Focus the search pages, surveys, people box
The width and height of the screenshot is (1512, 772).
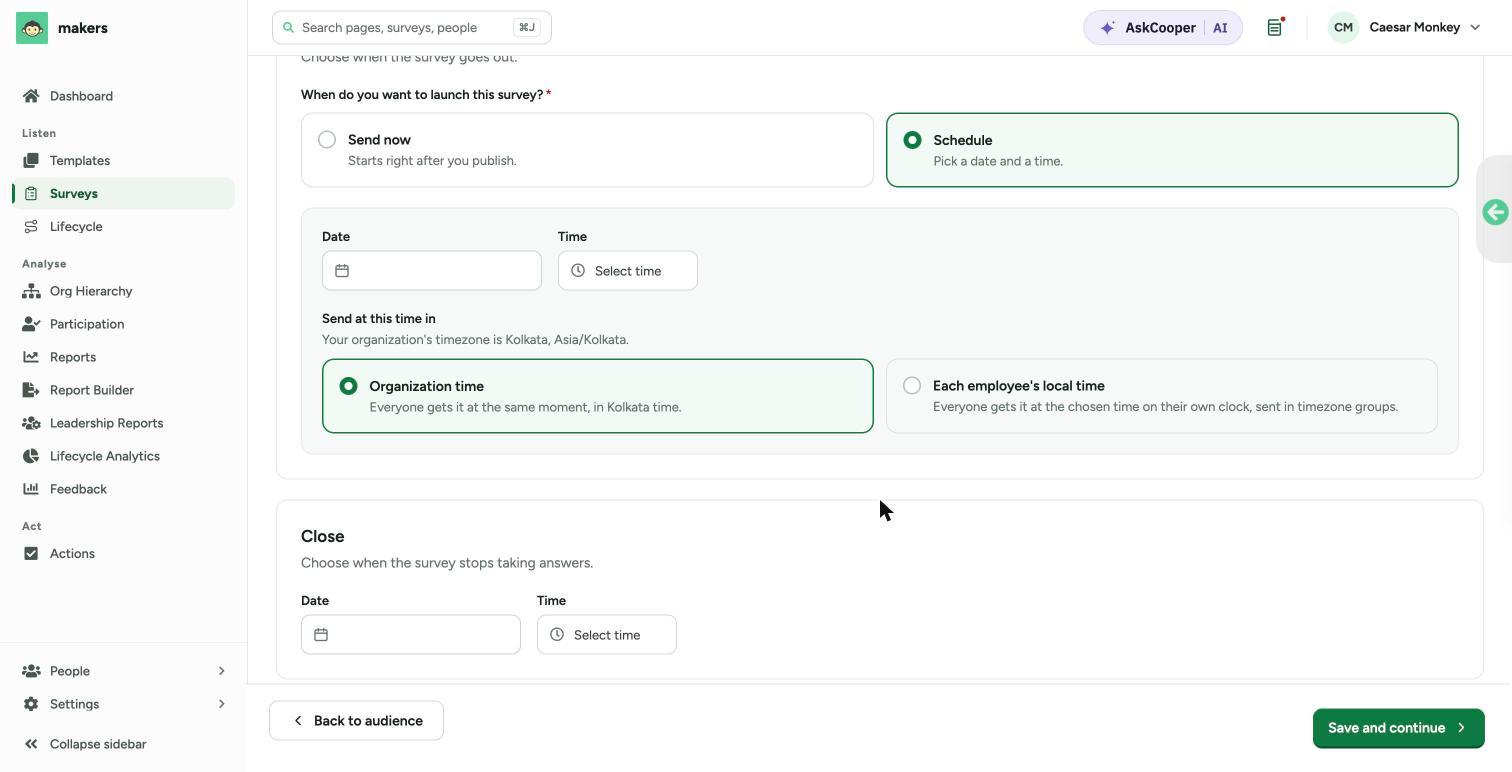412,28
